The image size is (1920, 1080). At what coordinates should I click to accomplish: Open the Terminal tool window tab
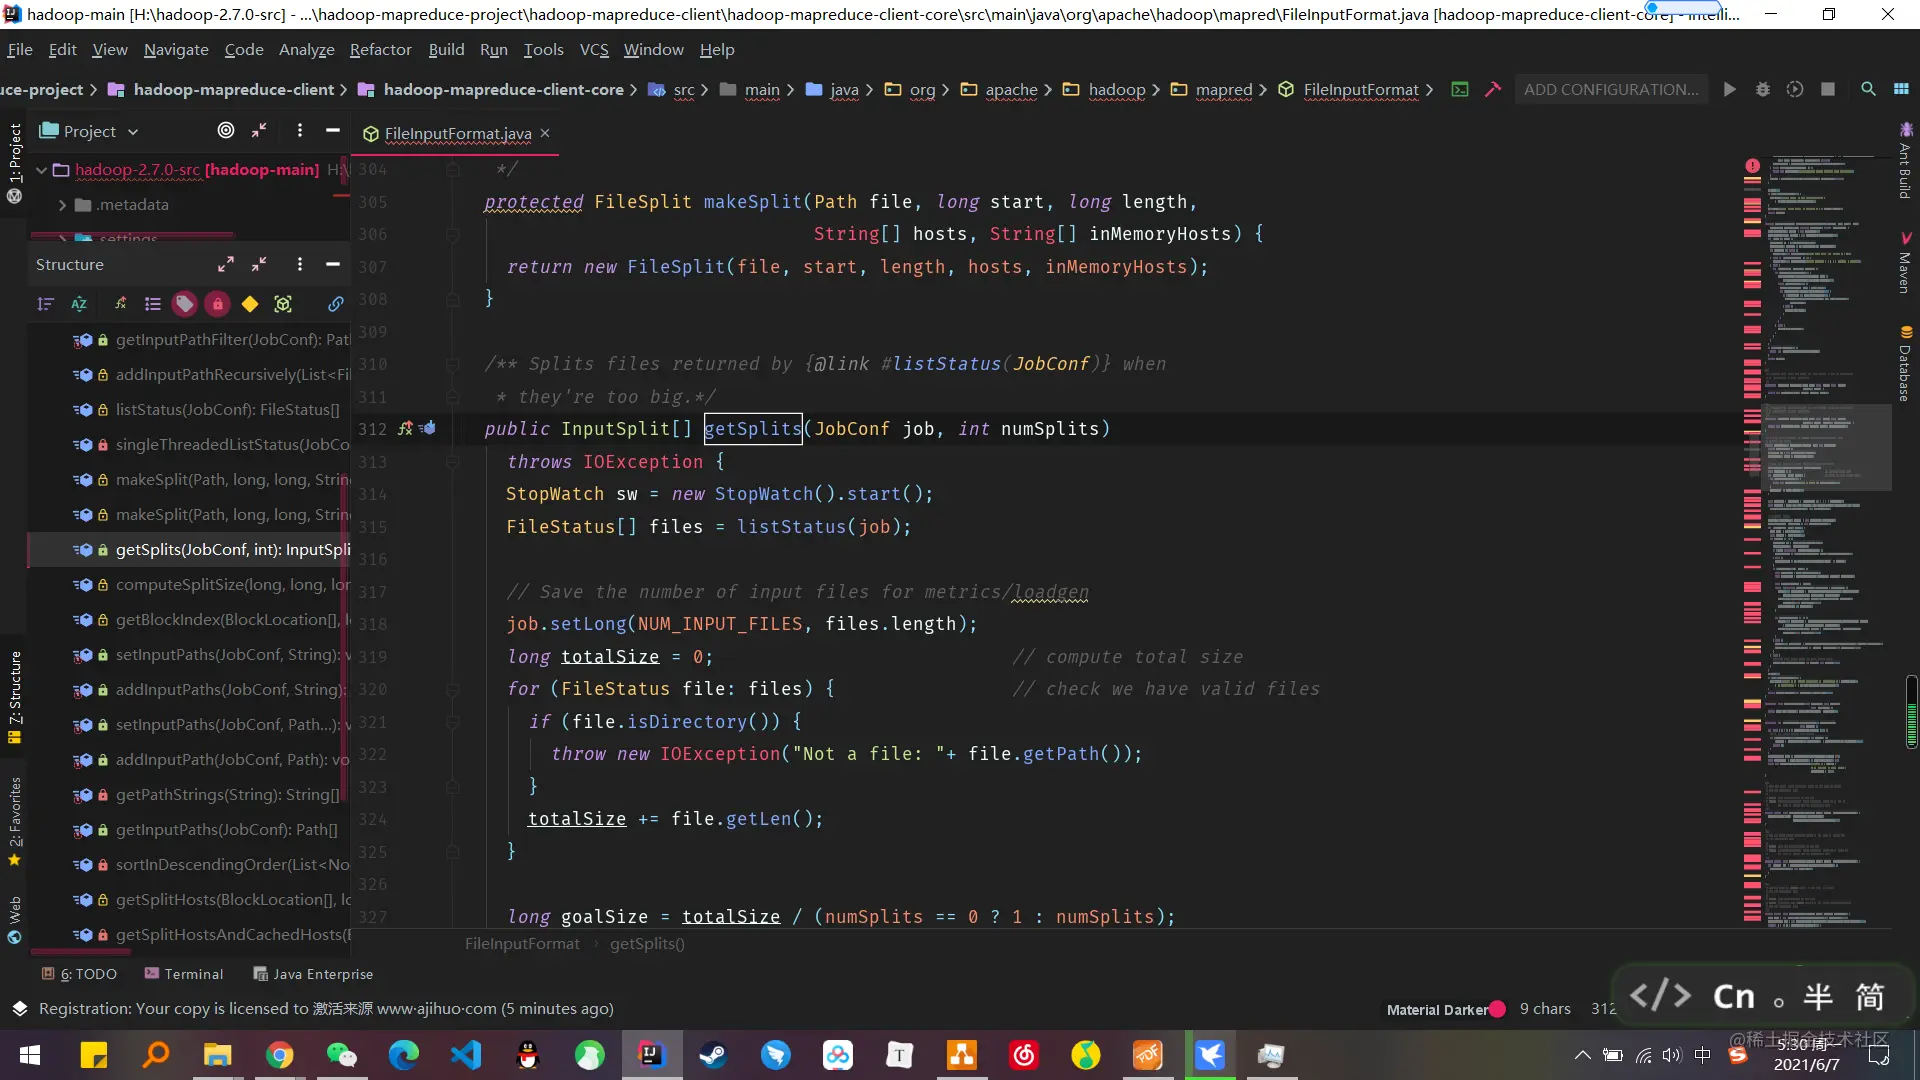[x=184, y=974]
